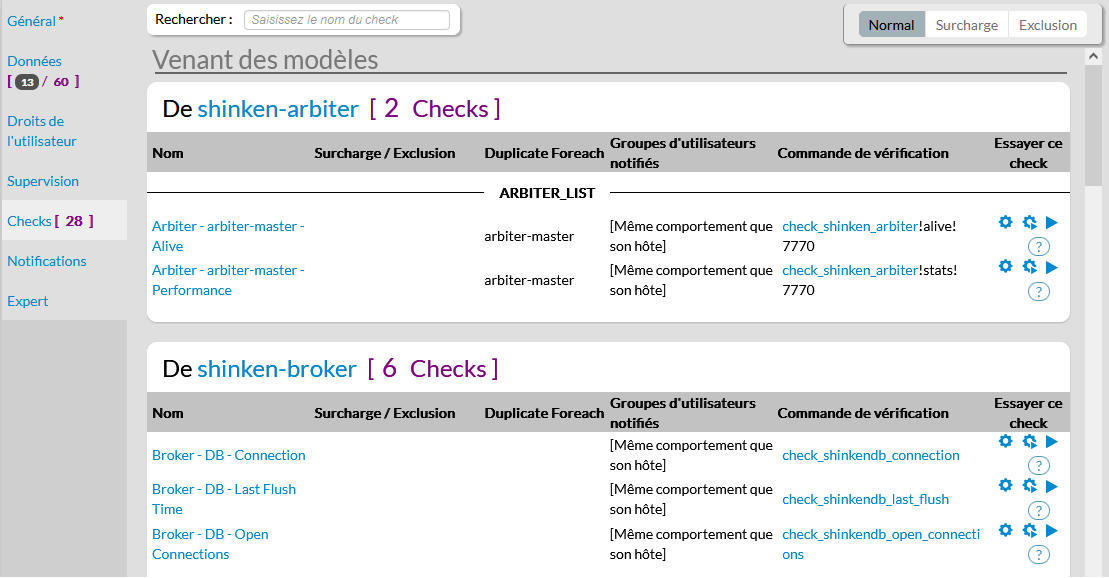Open the Données sidebar tab
The width and height of the screenshot is (1109, 578).
tap(35, 61)
